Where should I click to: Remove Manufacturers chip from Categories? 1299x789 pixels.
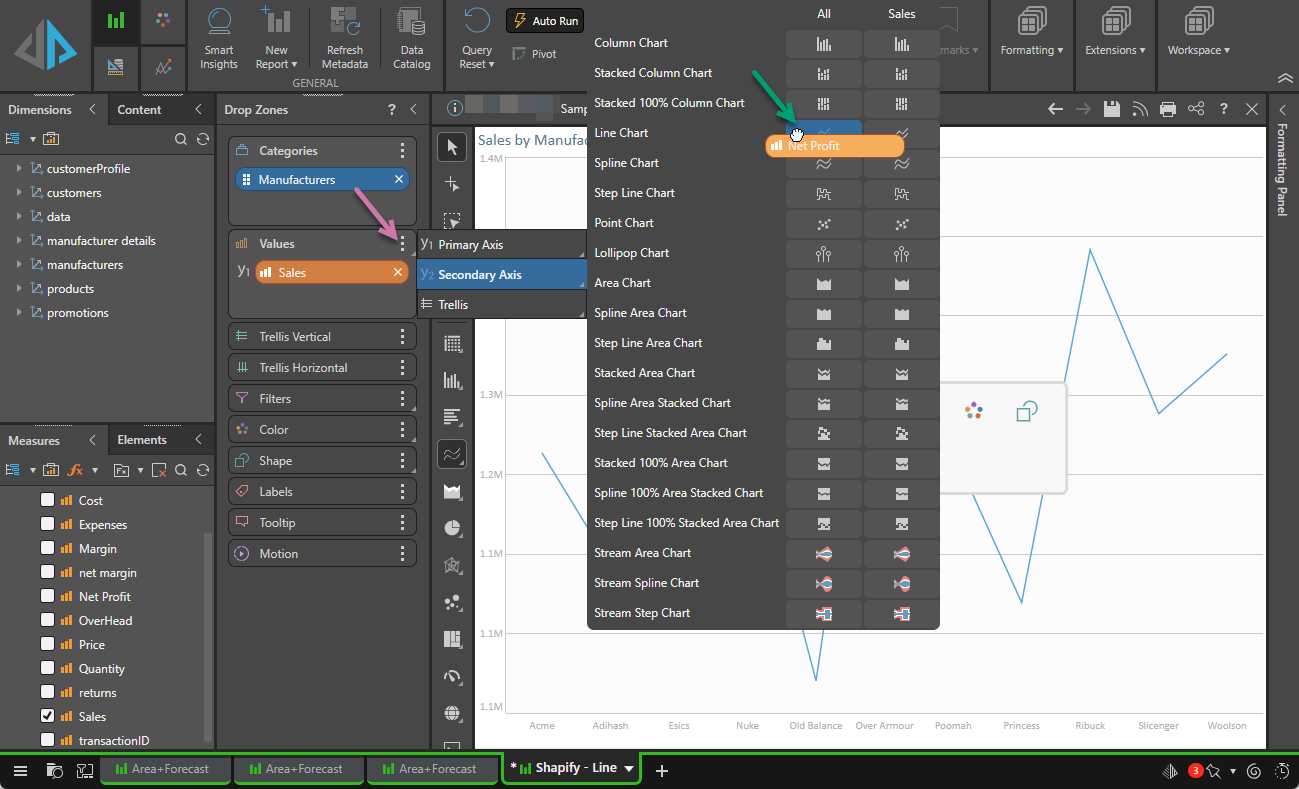(399, 180)
